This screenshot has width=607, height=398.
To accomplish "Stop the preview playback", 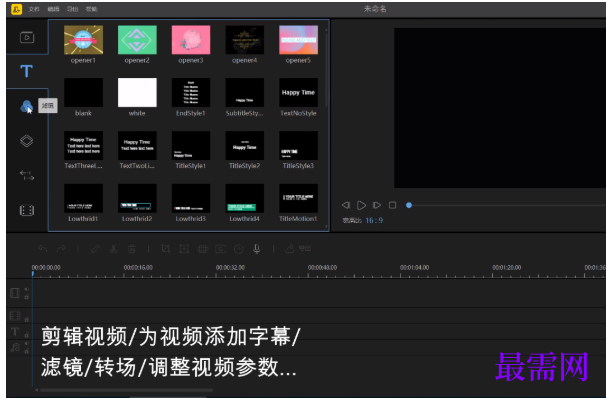I will click(x=392, y=205).
